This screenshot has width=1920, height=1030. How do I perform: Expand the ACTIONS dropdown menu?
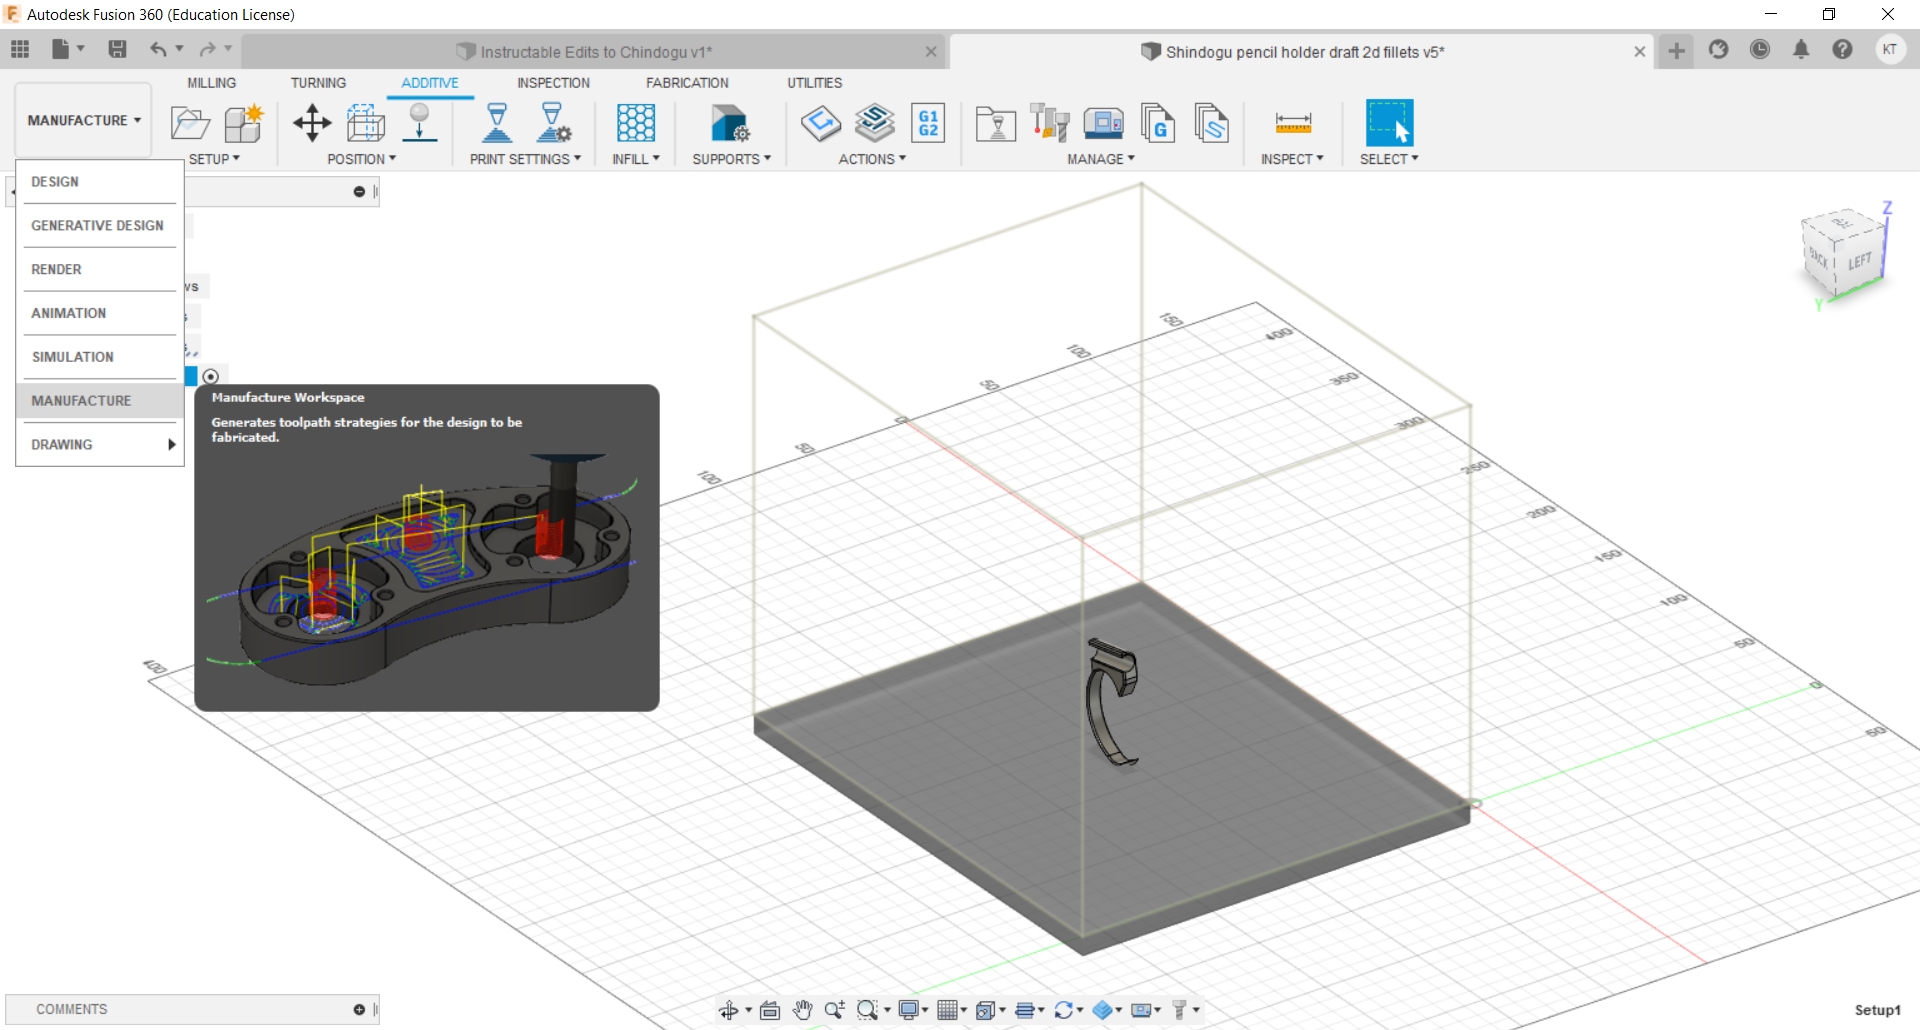point(872,159)
